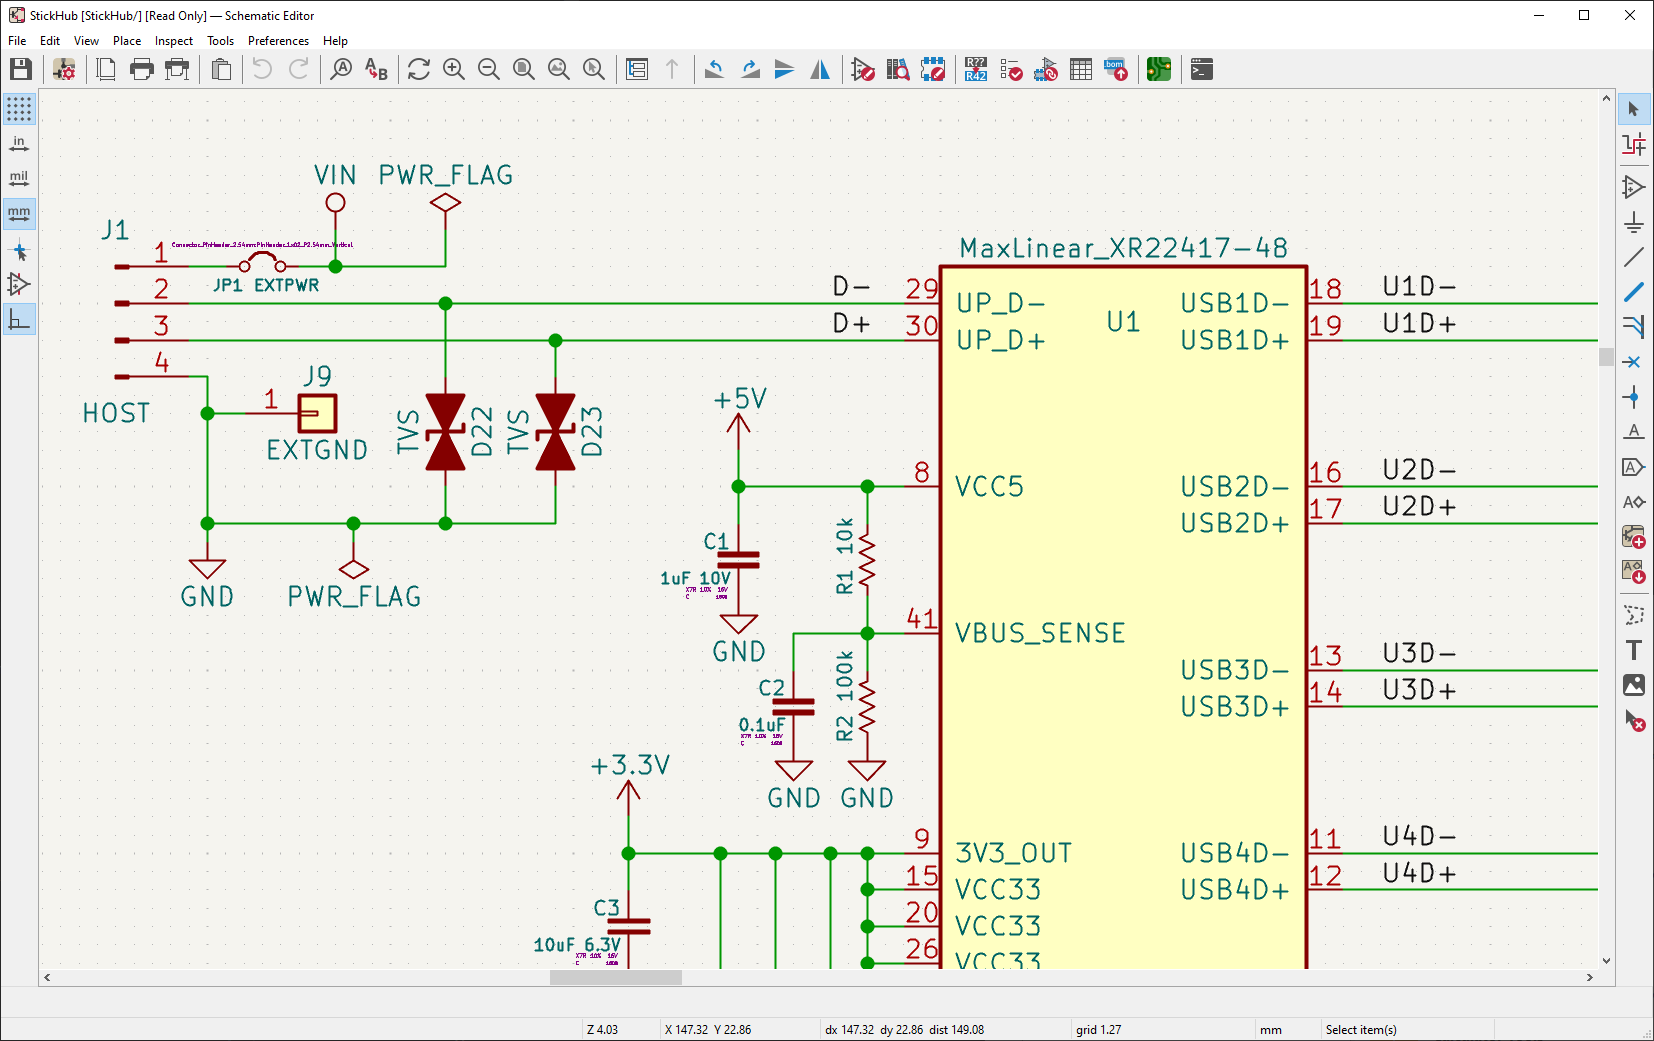Switch measurement units to mils
The width and height of the screenshot is (1654, 1041).
(19, 177)
